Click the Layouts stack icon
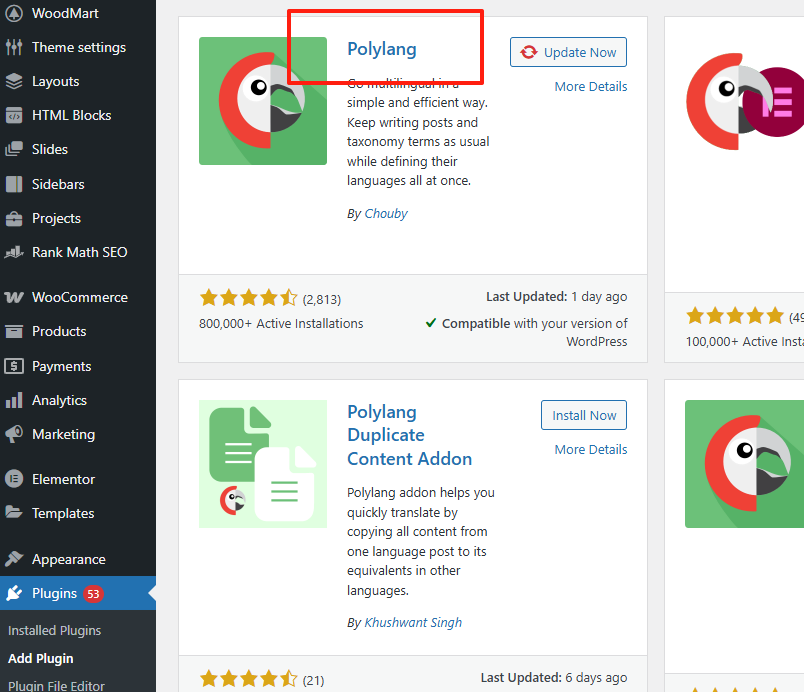 tap(14, 81)
